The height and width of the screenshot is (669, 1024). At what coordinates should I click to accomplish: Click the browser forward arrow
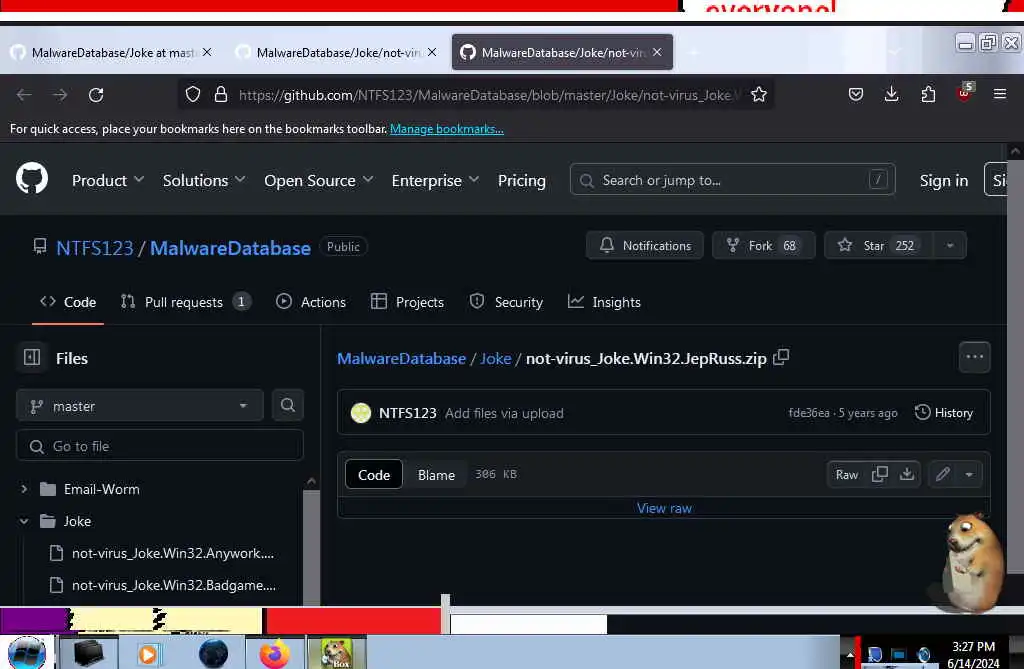(60, 95)
